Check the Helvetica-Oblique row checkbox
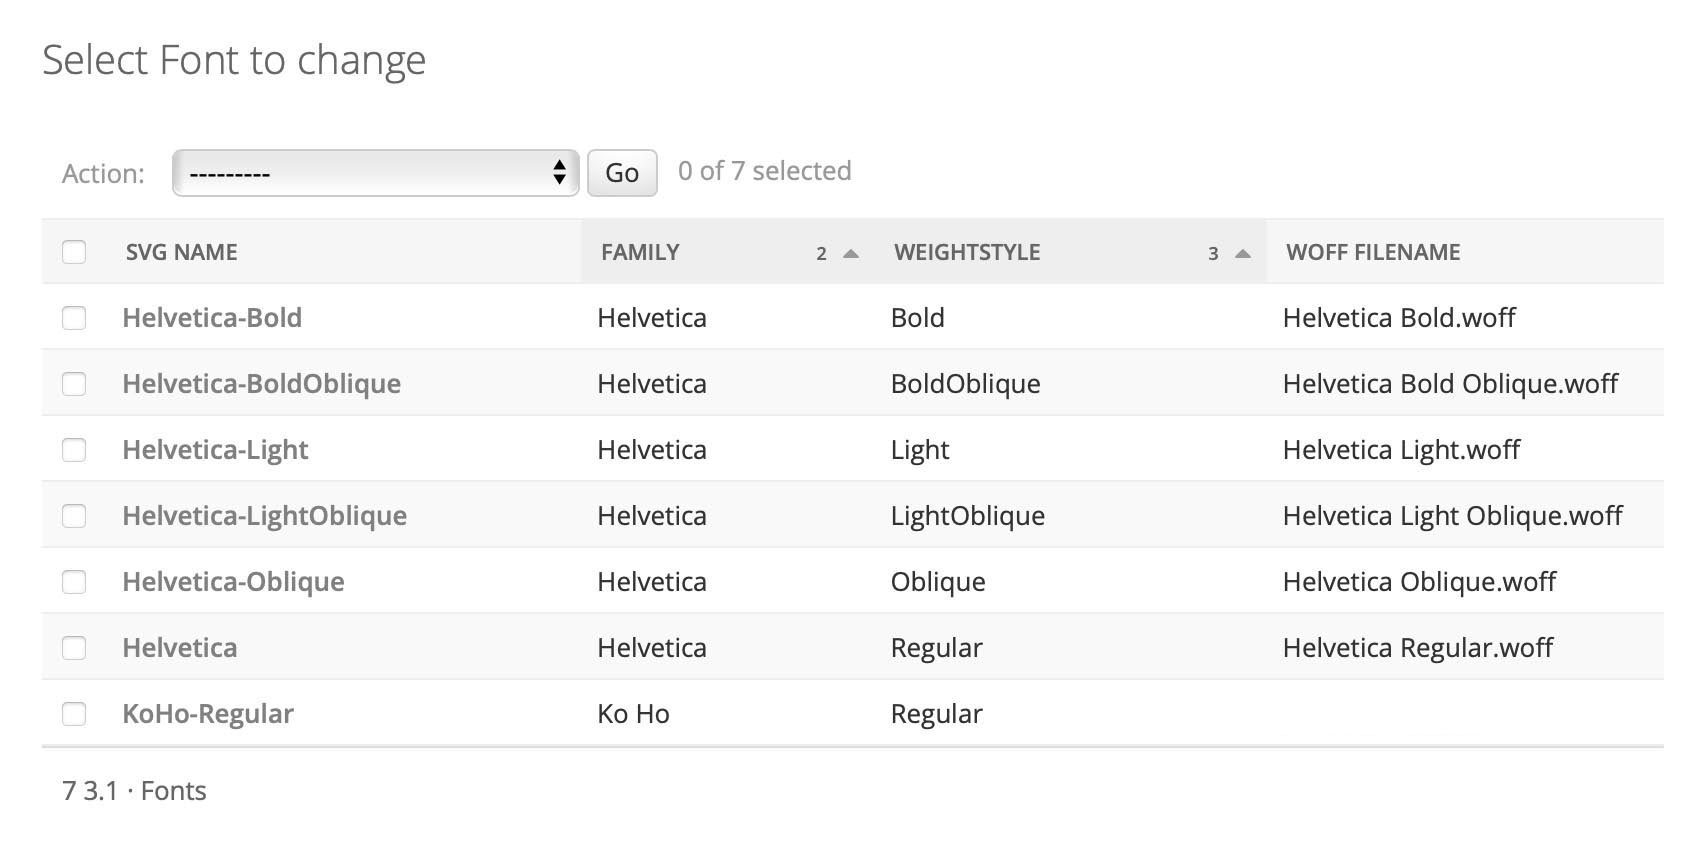This screenshot has width=1704, height=848. (x=74, y=582)
